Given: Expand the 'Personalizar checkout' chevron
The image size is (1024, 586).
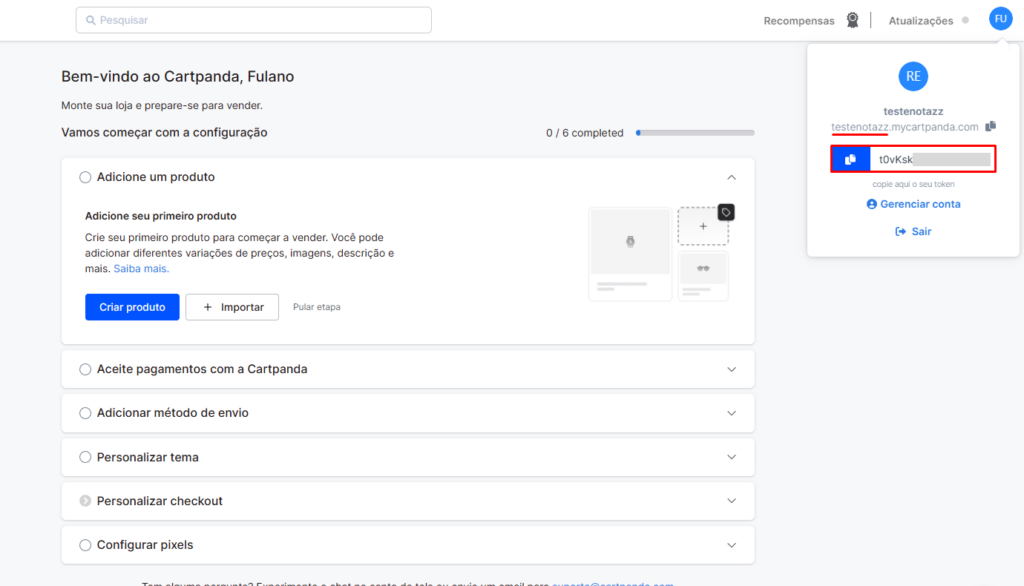Looking at the screenshot, I should [x=731, y=501].
